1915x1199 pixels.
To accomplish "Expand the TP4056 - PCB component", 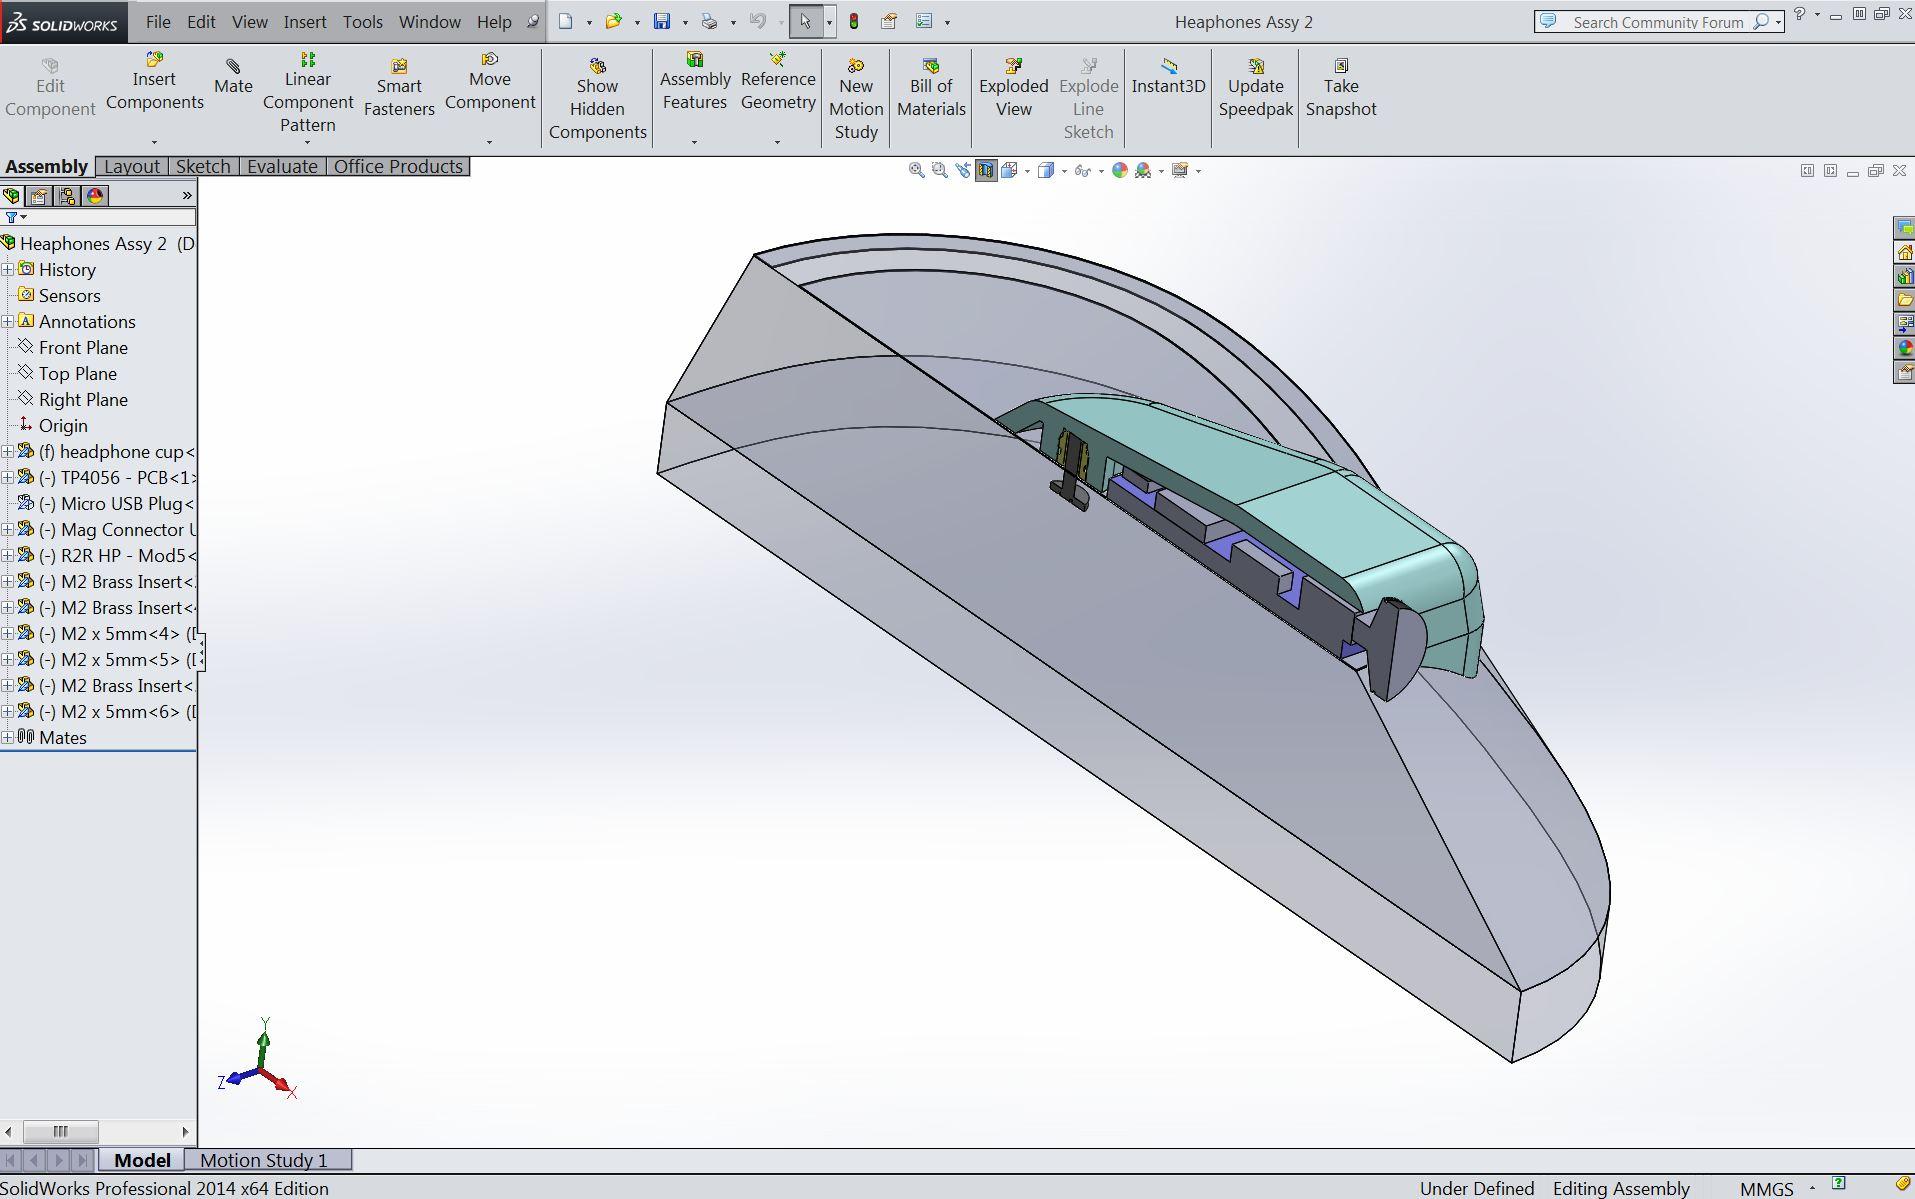I will [8, 477].
